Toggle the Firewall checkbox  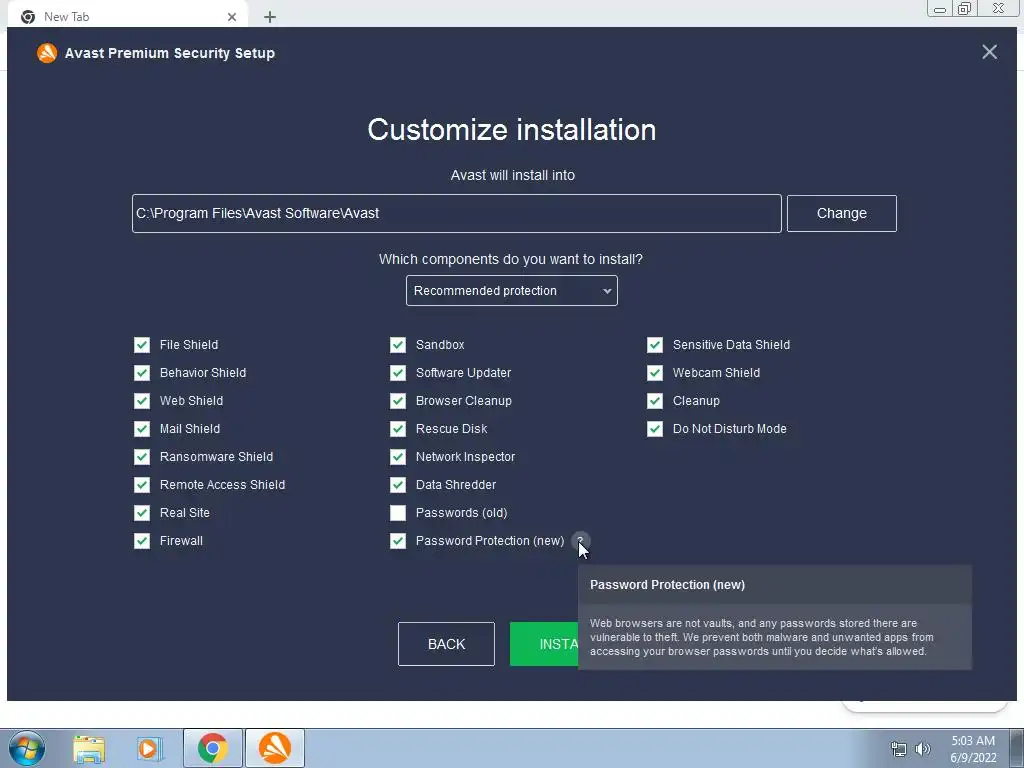pos(142,541)
